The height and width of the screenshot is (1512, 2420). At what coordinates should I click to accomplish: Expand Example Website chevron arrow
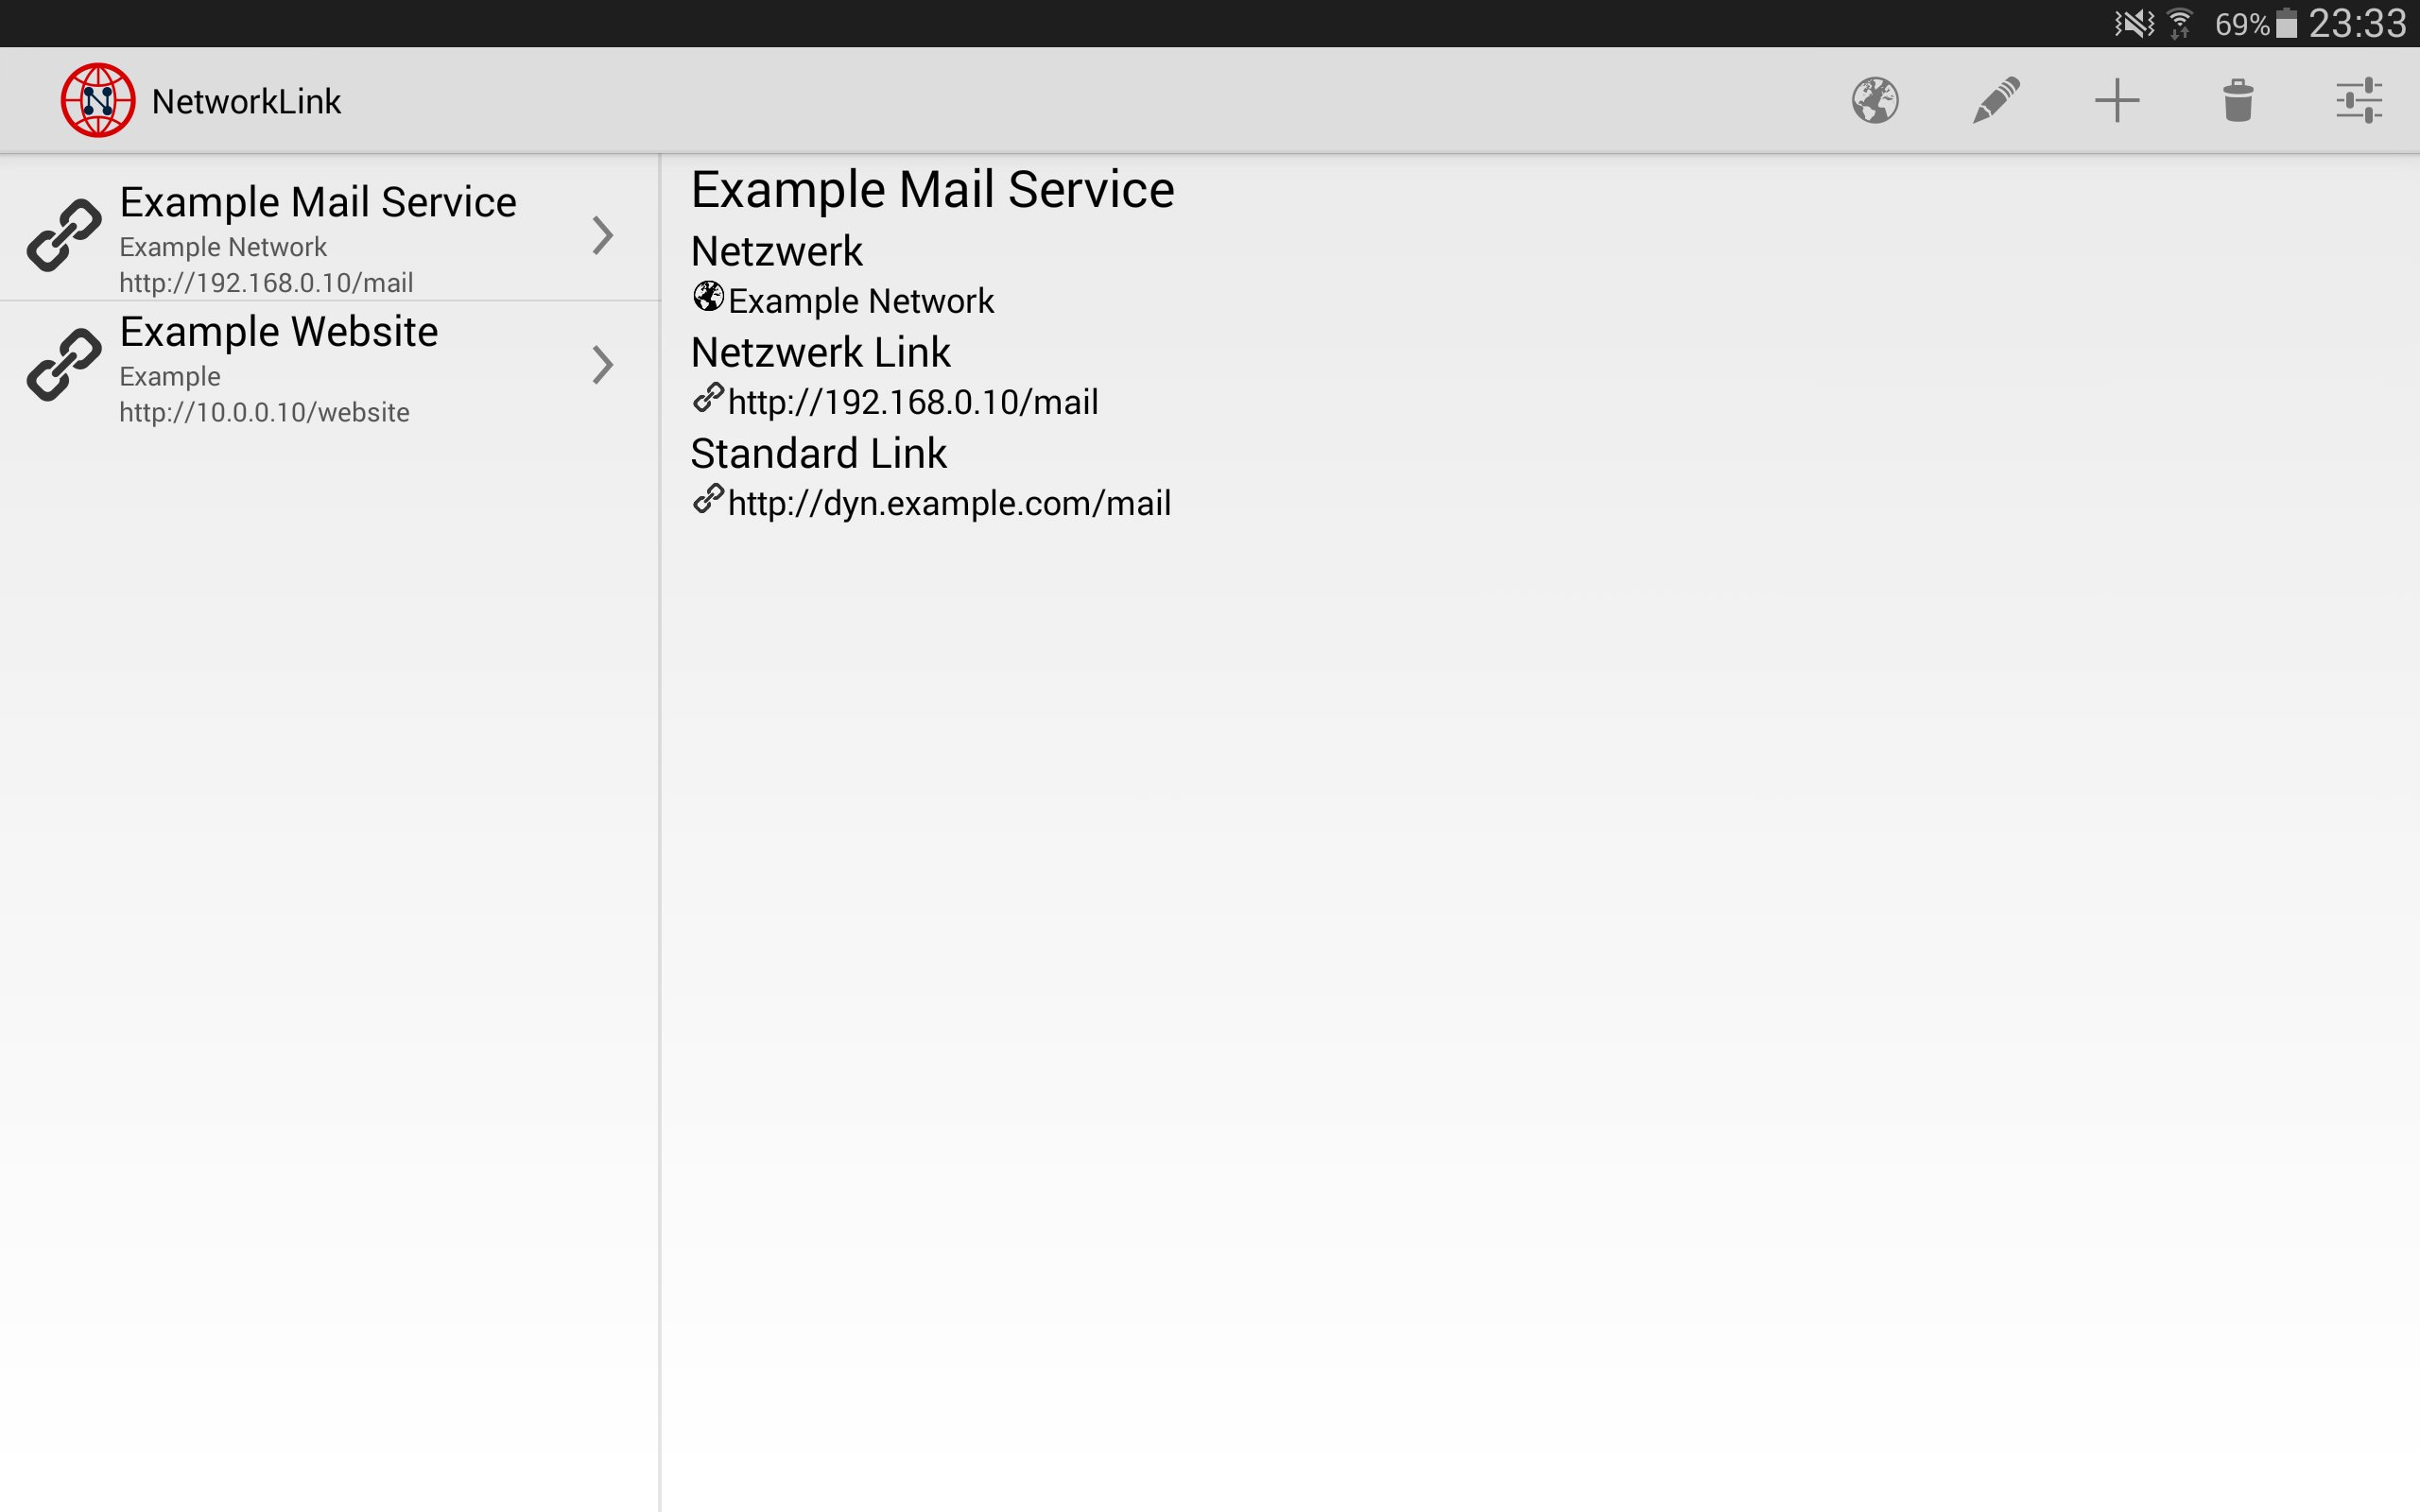(602, 365)
